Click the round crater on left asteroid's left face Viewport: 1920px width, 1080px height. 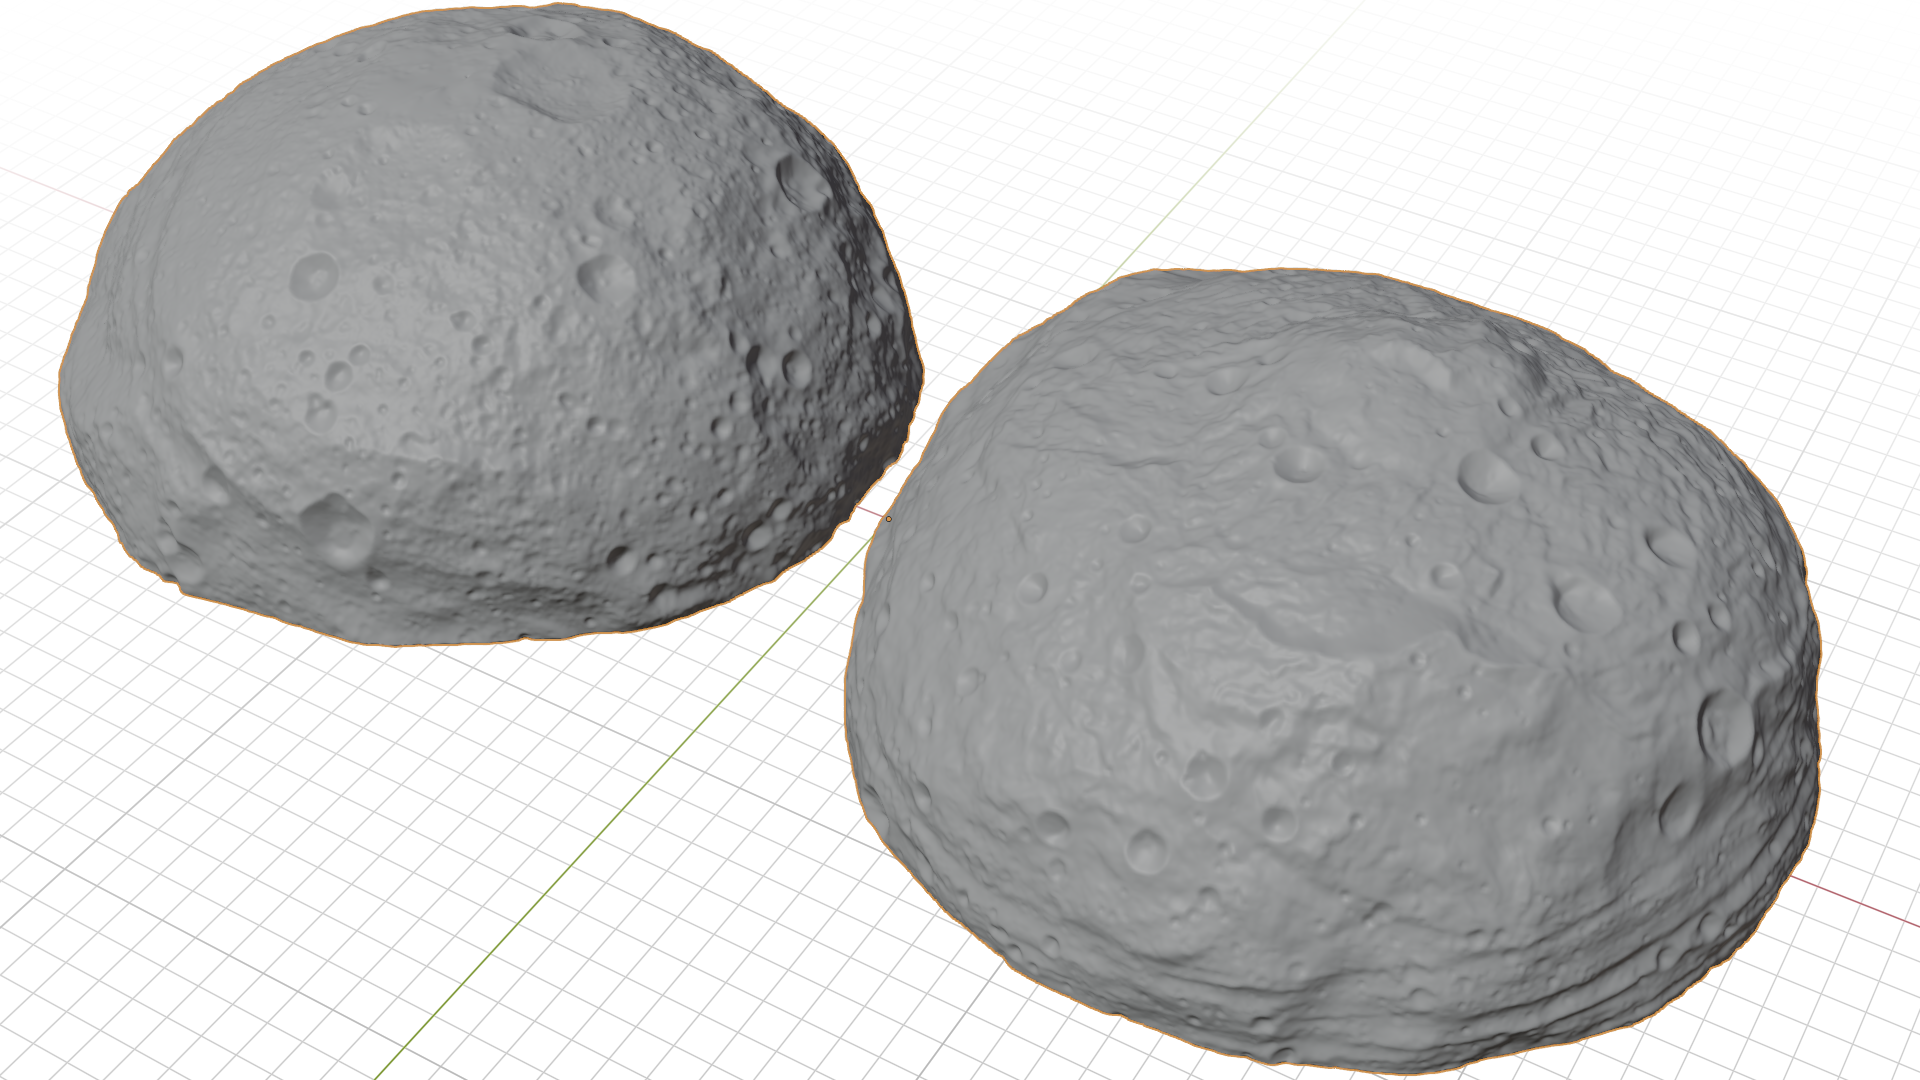314,274
